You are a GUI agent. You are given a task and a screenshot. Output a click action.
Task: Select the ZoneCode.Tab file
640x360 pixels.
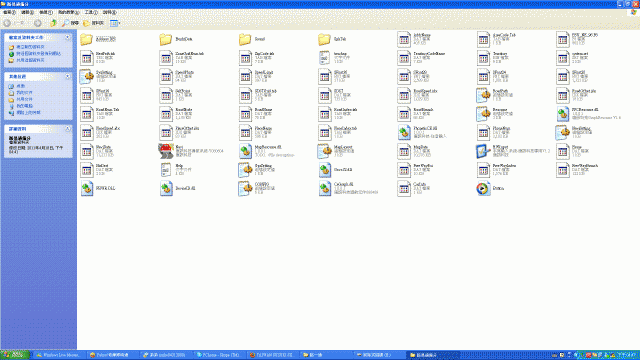pos(483,40)
